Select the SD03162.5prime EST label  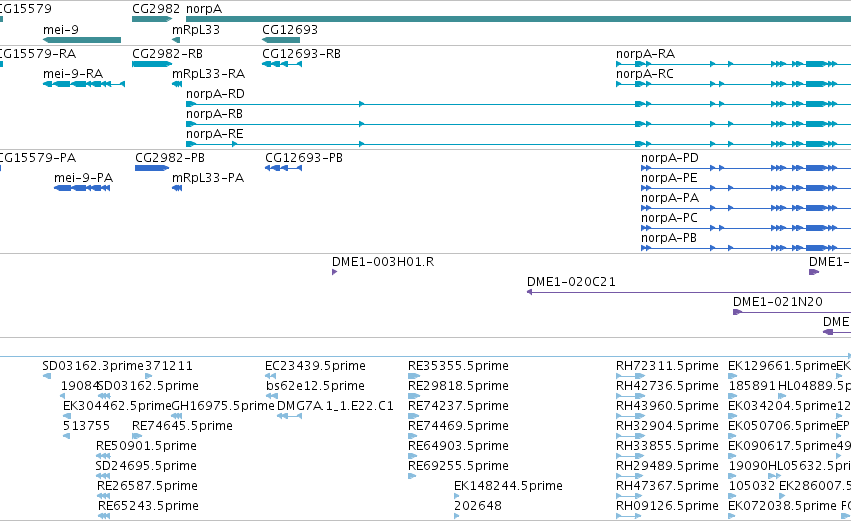(148, 386)
